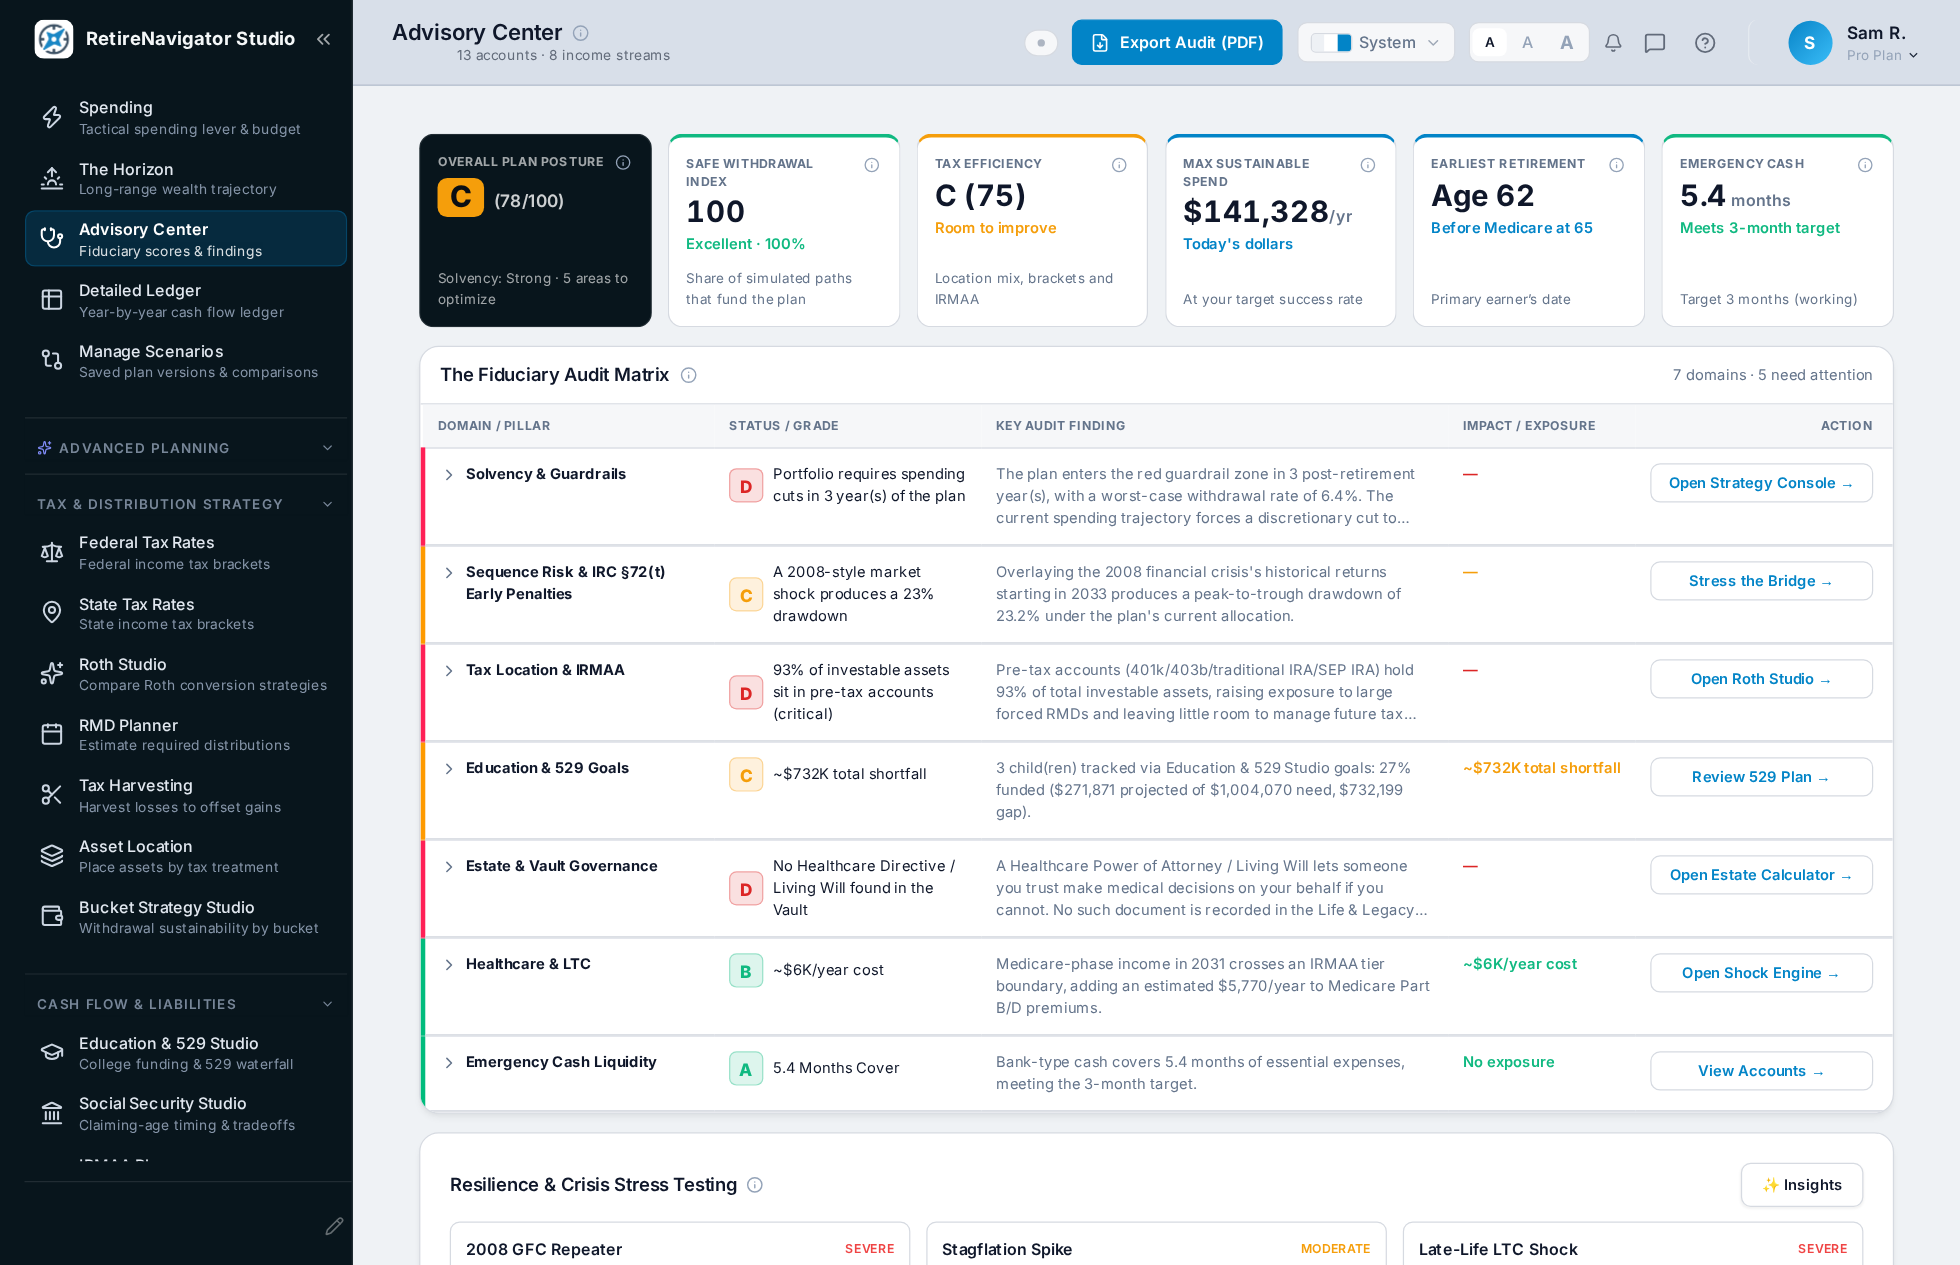Click Export Audit (PDF) button
This screenshot has height=1265, width=1960.
[x=1177, y=43]
